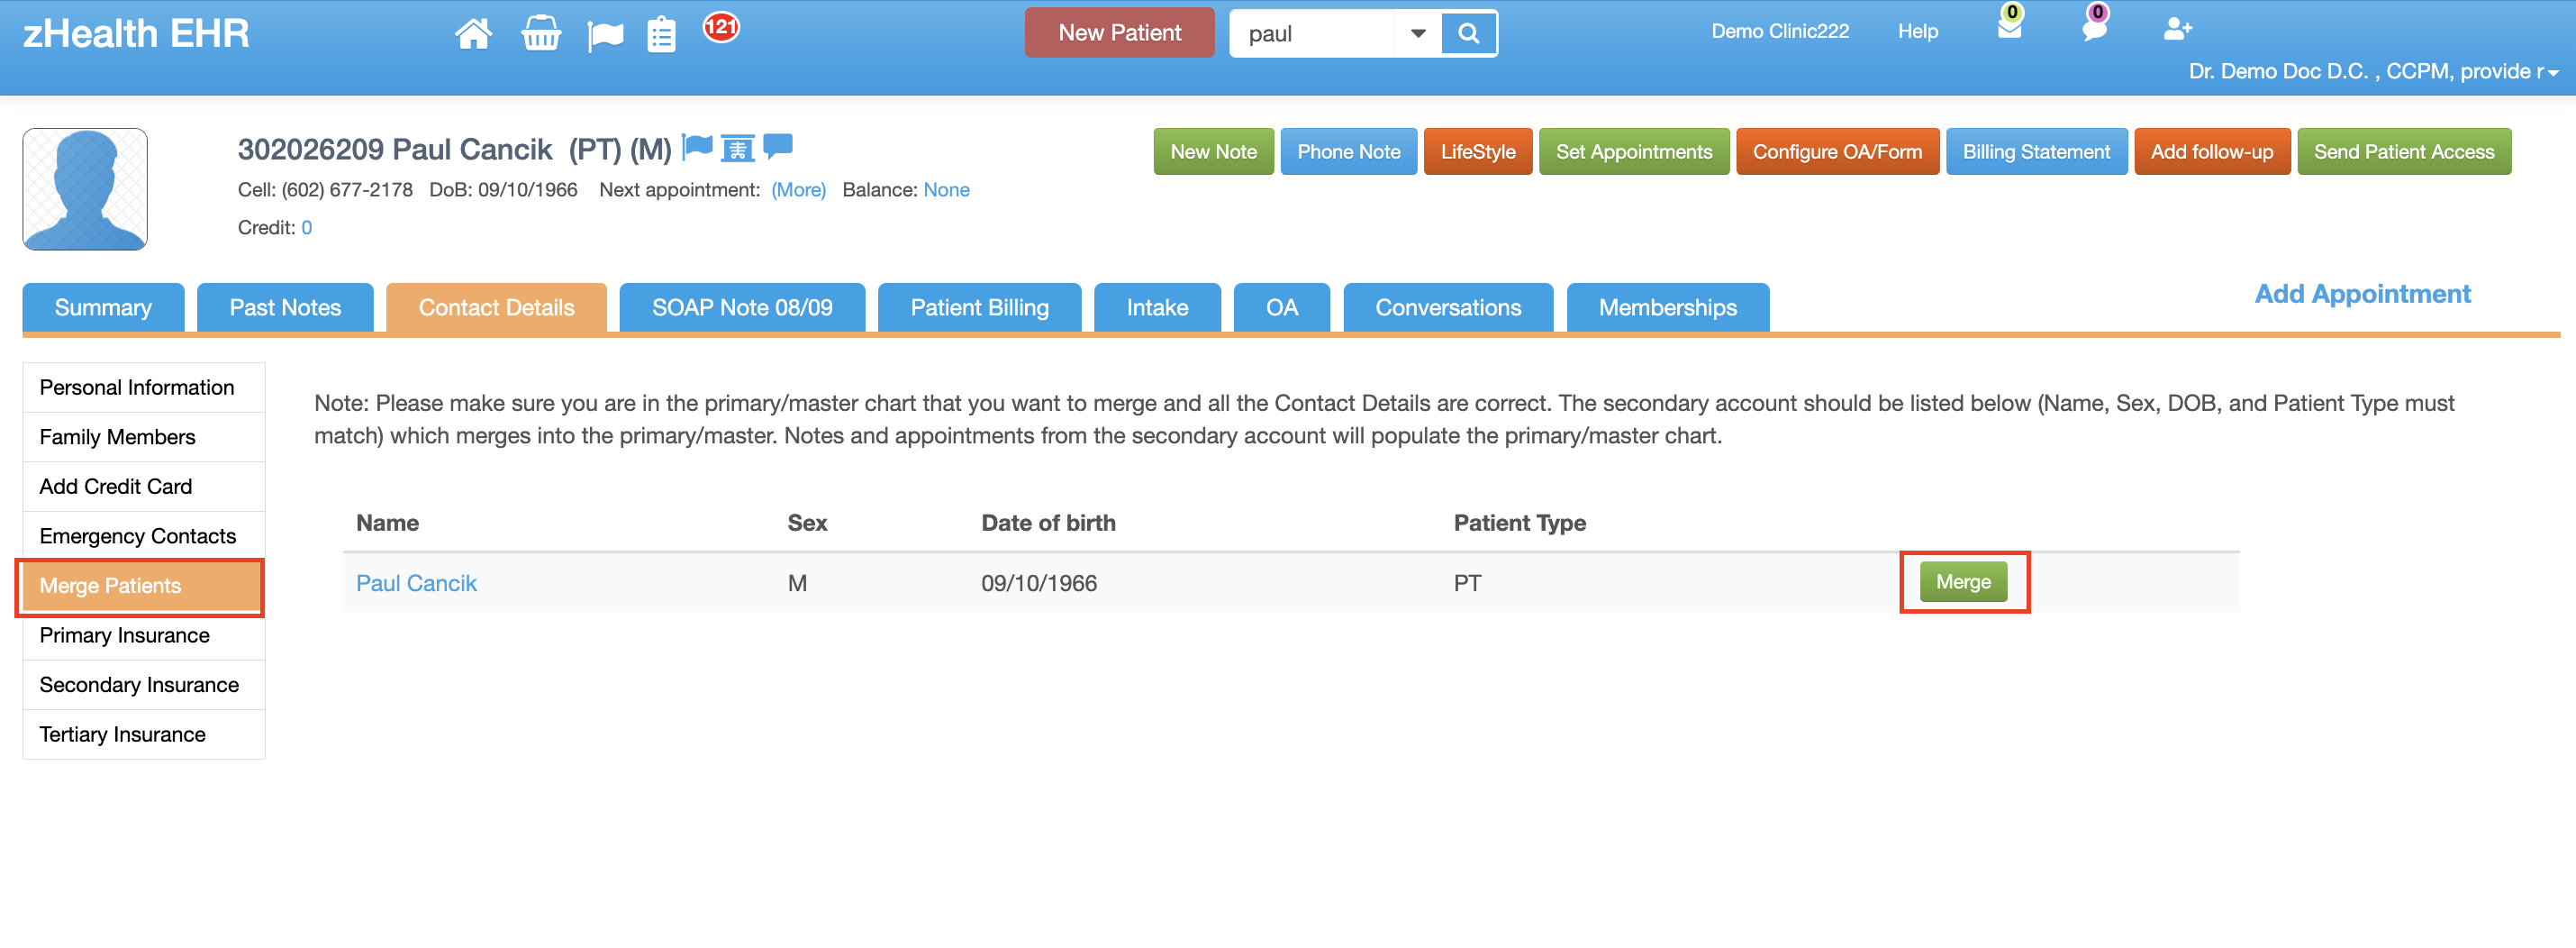
Task: Click the zHealth EHR logo
Action: pyautogui.click(x=136, y=34)
